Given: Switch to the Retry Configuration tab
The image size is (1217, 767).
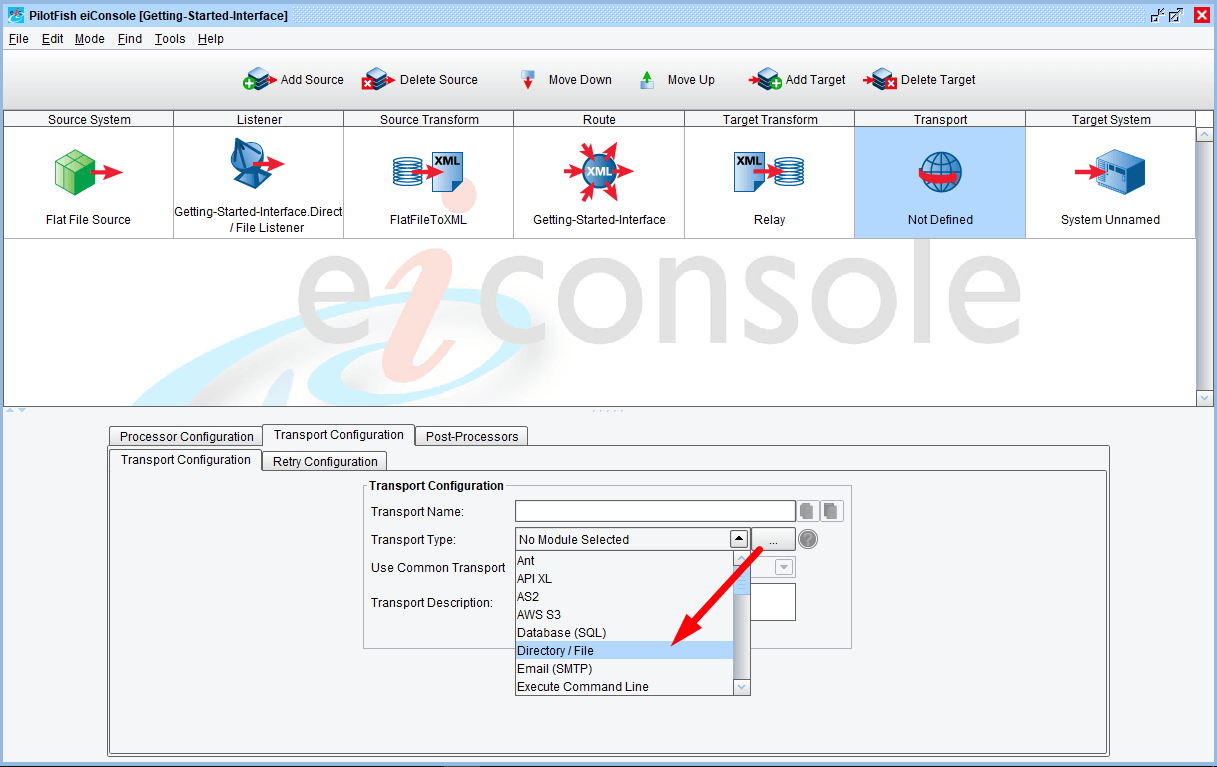Looking at the screenshot, I should tap(325, 462).
